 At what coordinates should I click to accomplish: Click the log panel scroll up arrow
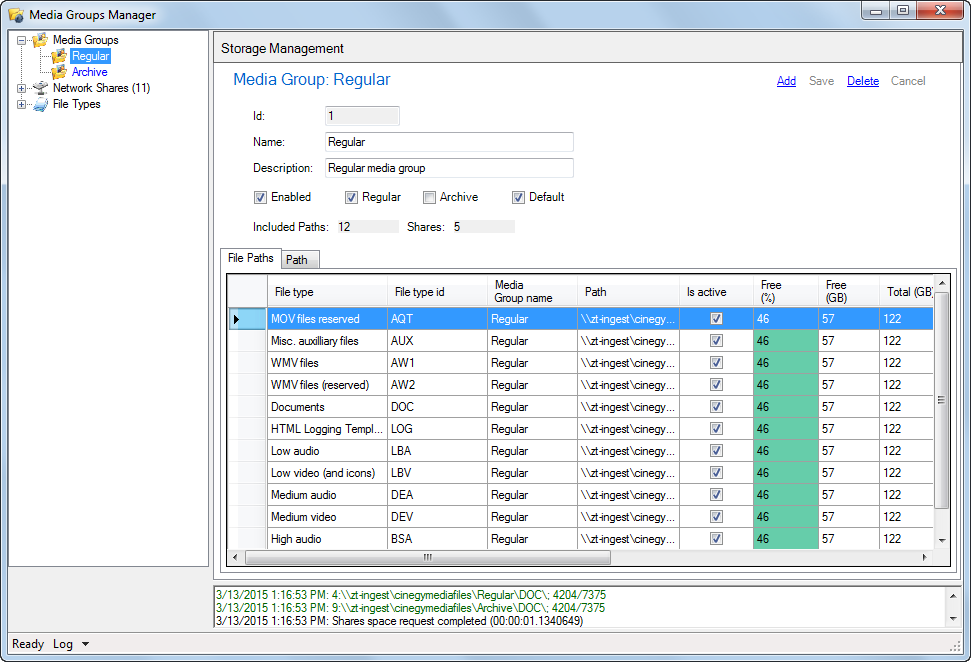coord(952,595)
